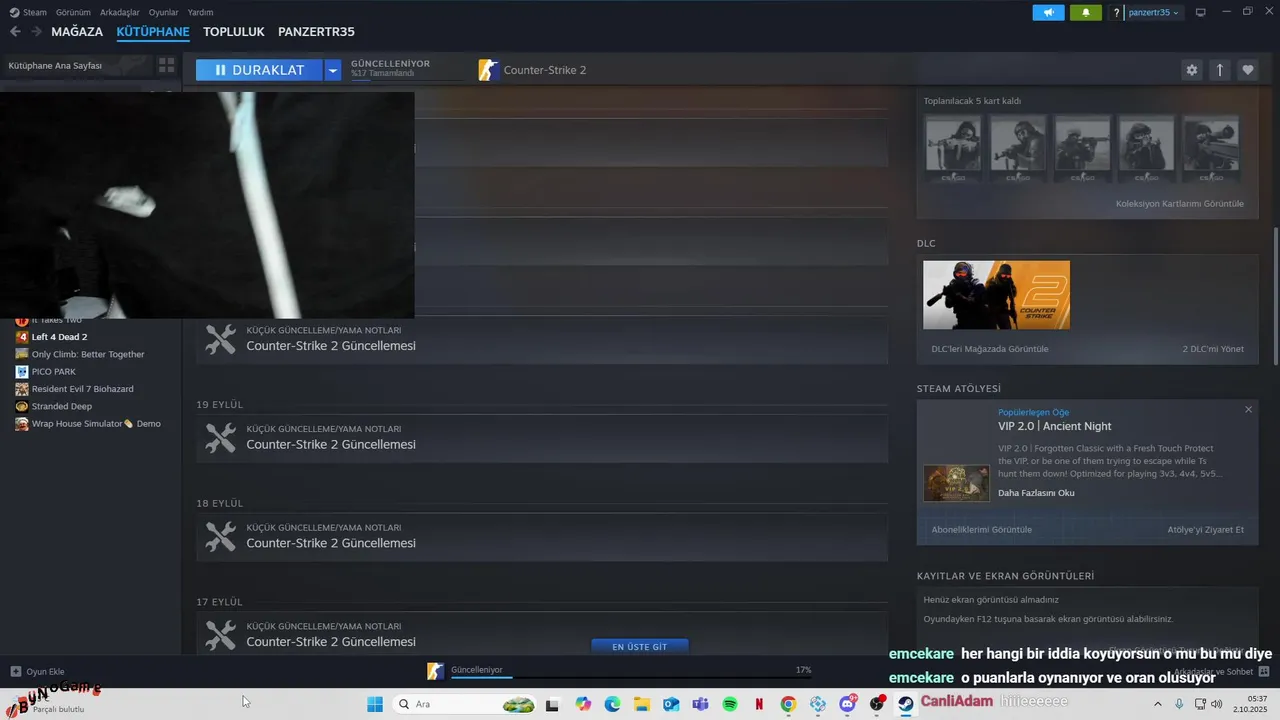The width and height of the screenshot is (1280, 720).
Task: Click Stranded Deep game icon
Action: (22, 406)
